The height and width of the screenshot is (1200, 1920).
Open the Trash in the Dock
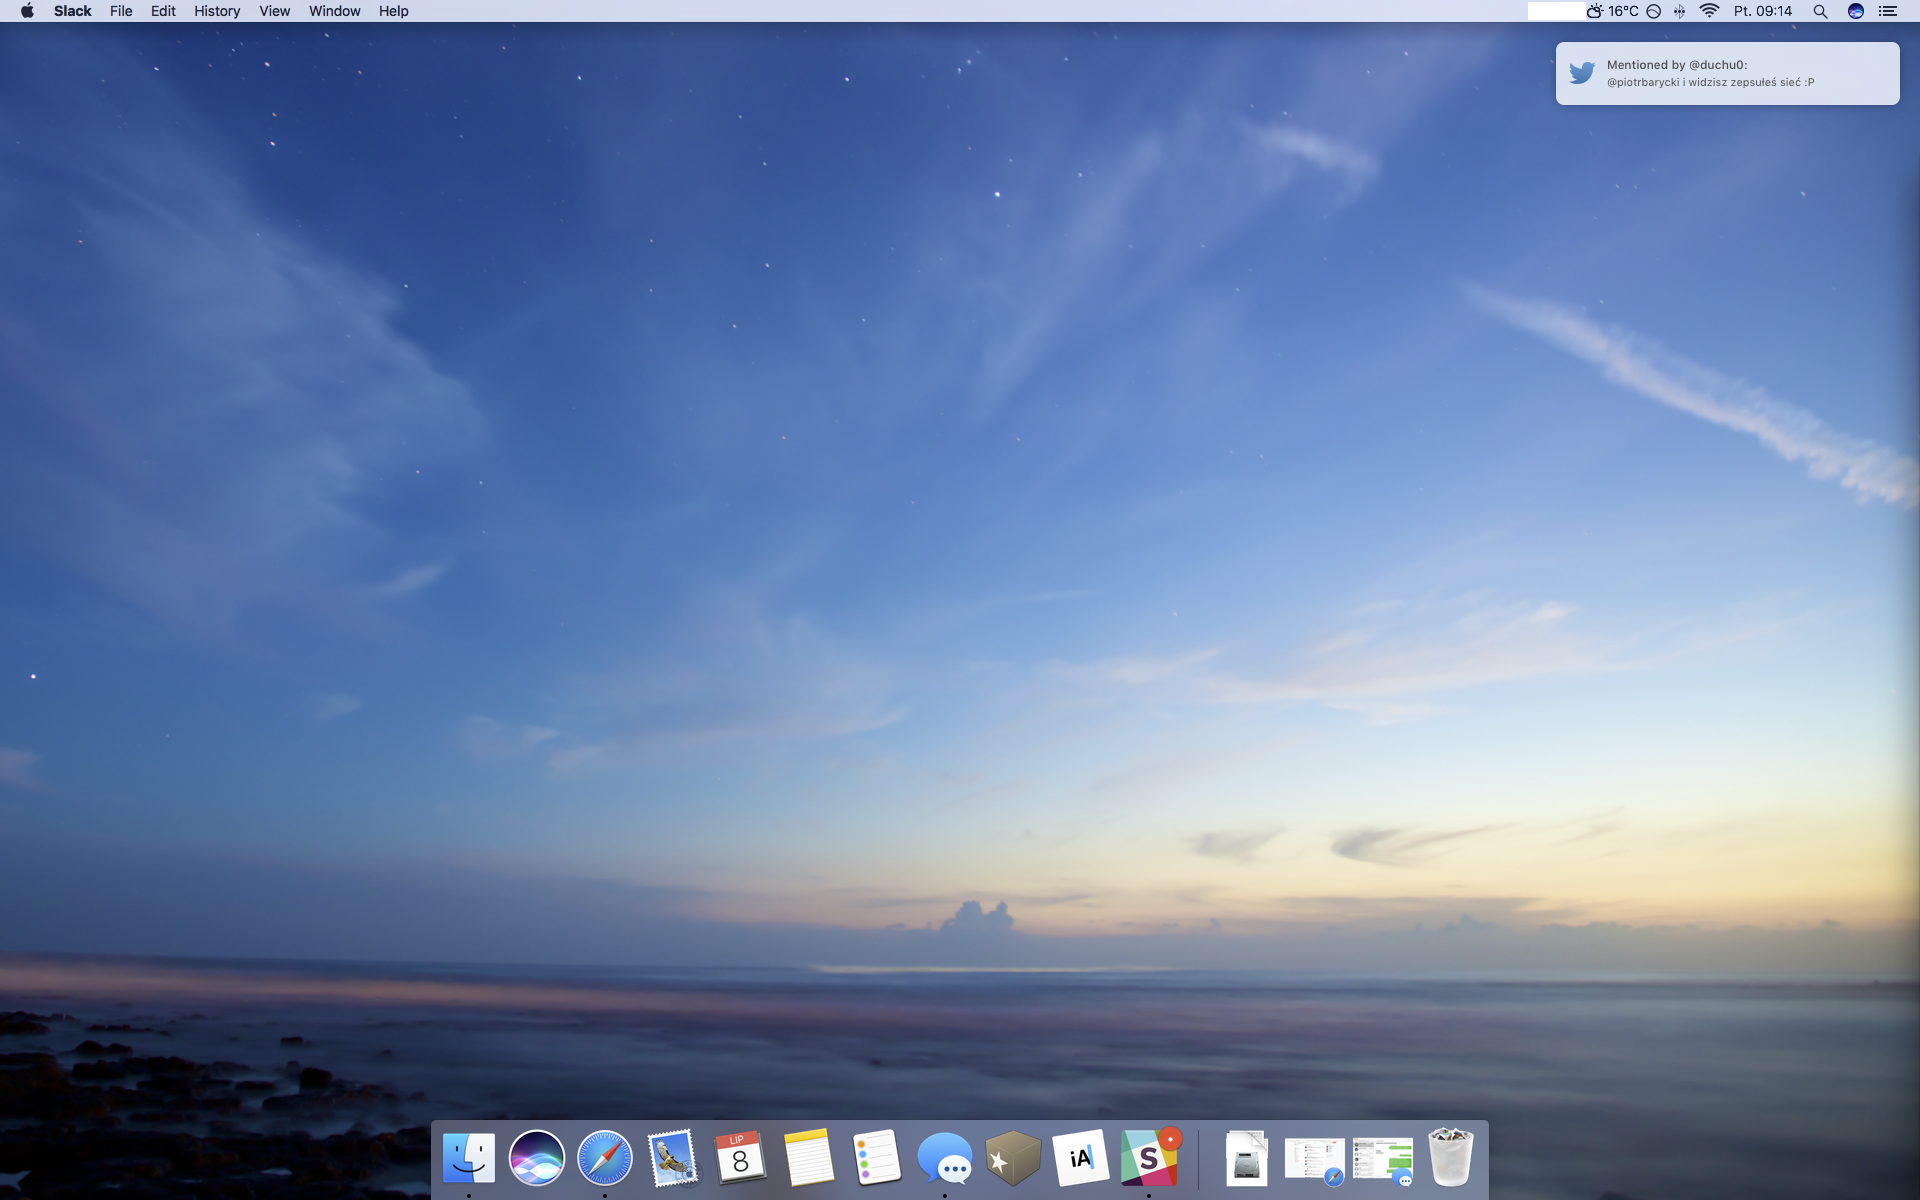pyautogui.click(x=1451, y=1157)
